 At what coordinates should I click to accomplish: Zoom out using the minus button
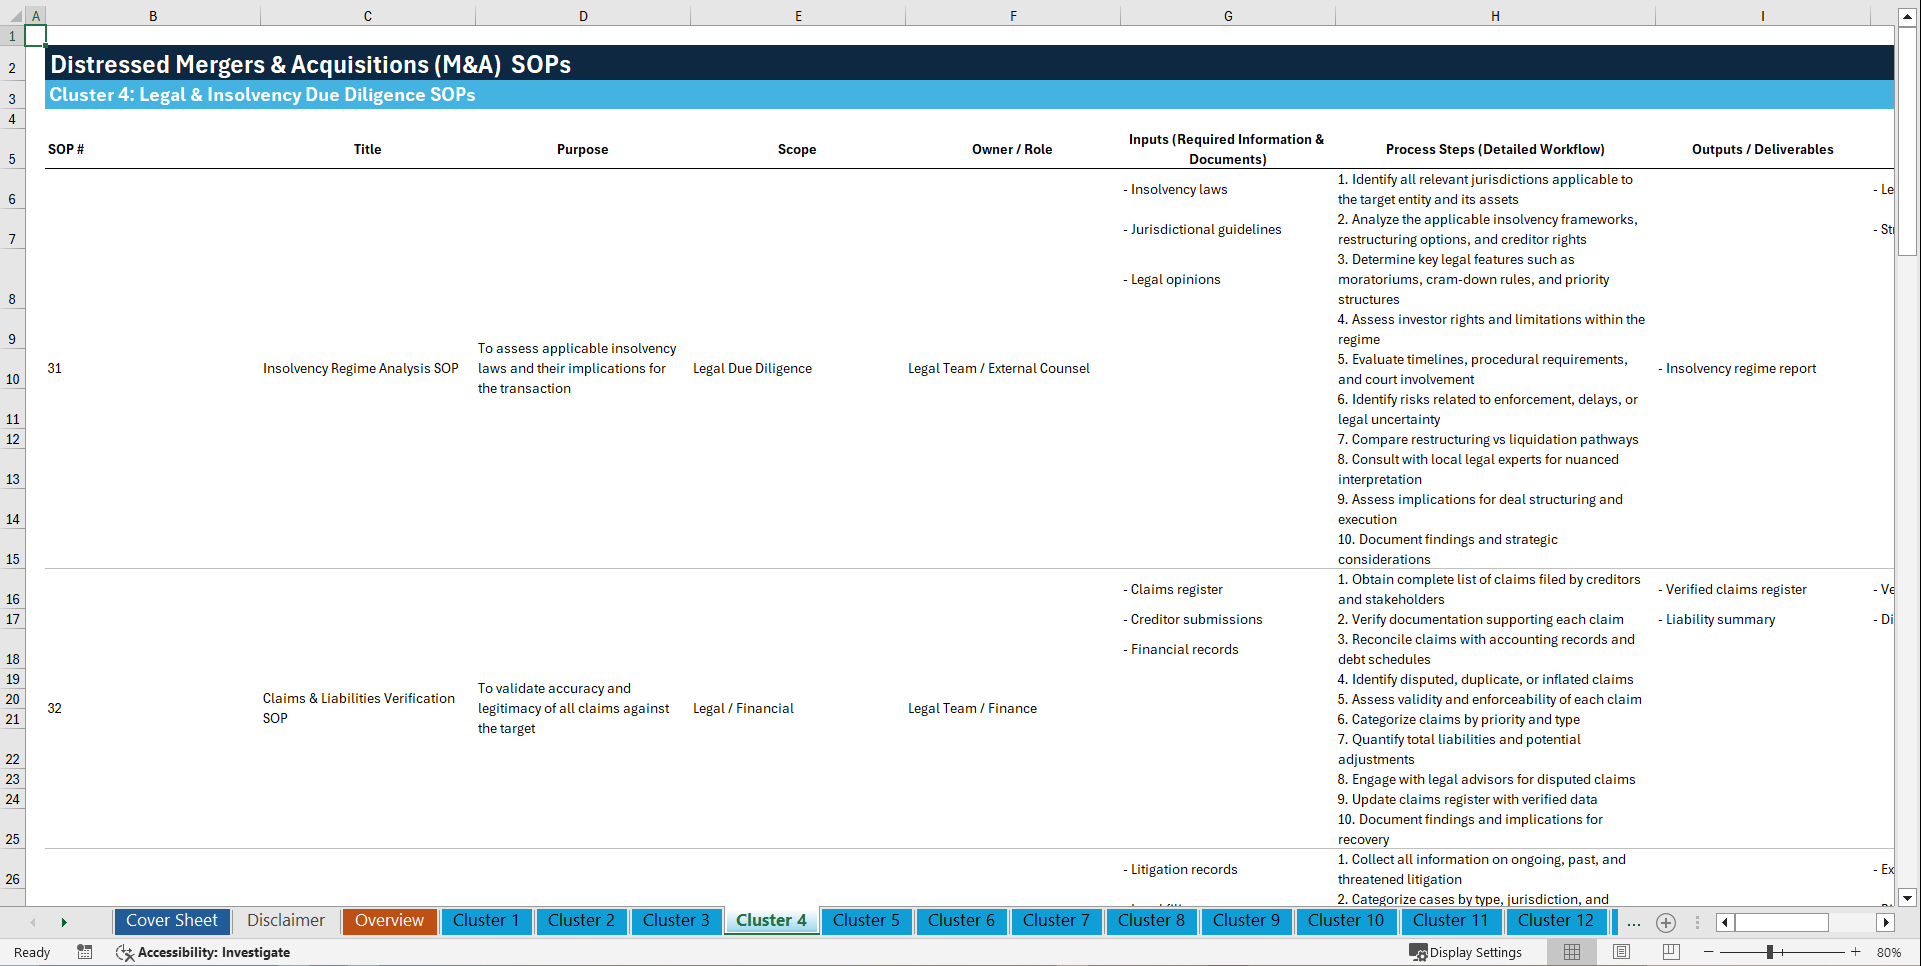click(1709, 952)
